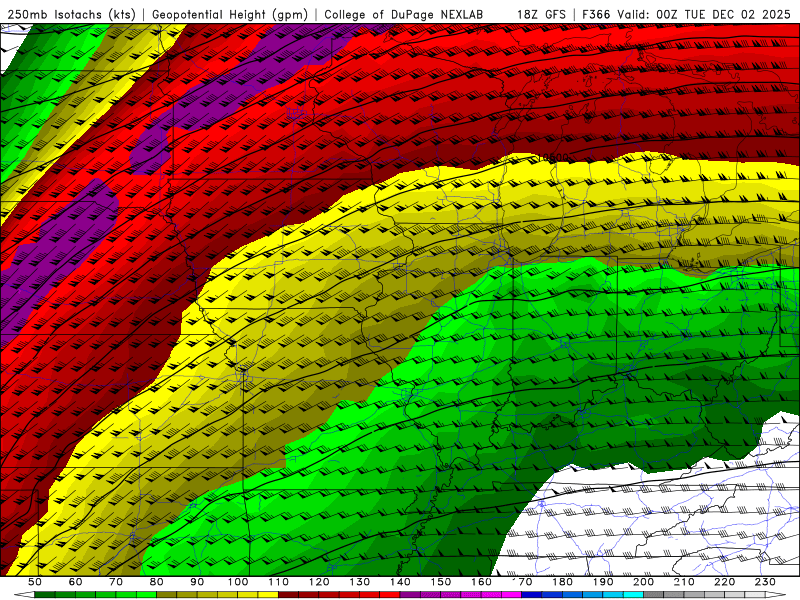Screen dimensions: 800x600
Task: Click the 'Valid: 00Z TUE DEC 02 2025' text
Action: click(x=704, y=14)
